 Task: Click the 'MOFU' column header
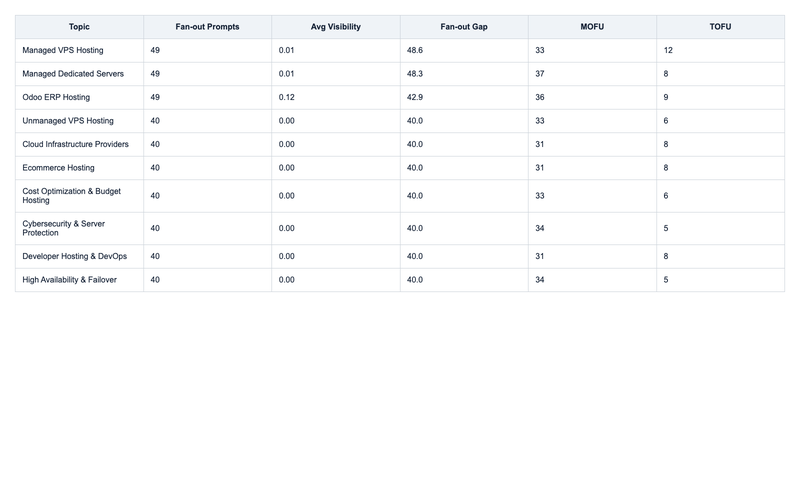[592, 27]
